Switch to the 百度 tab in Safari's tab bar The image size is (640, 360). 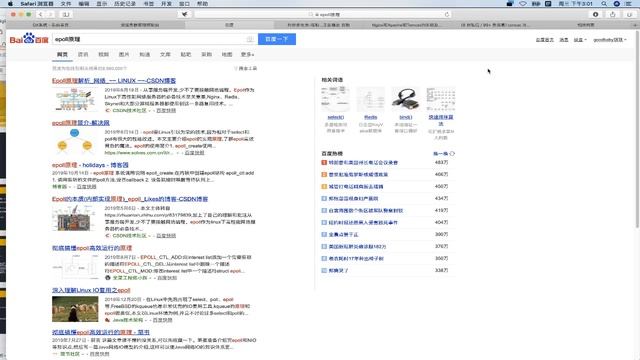(230, 25)
